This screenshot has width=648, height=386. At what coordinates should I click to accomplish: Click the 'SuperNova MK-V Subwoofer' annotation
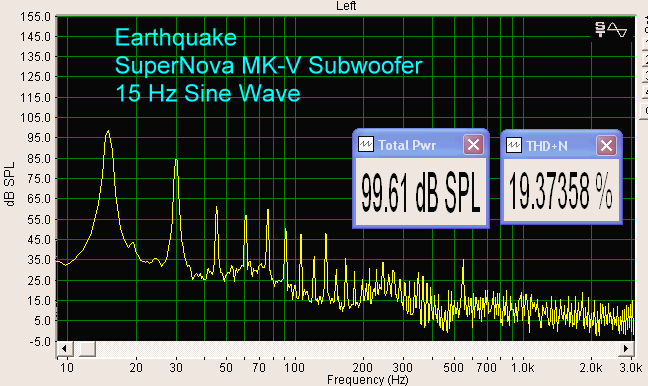click(x=269, y=65)
